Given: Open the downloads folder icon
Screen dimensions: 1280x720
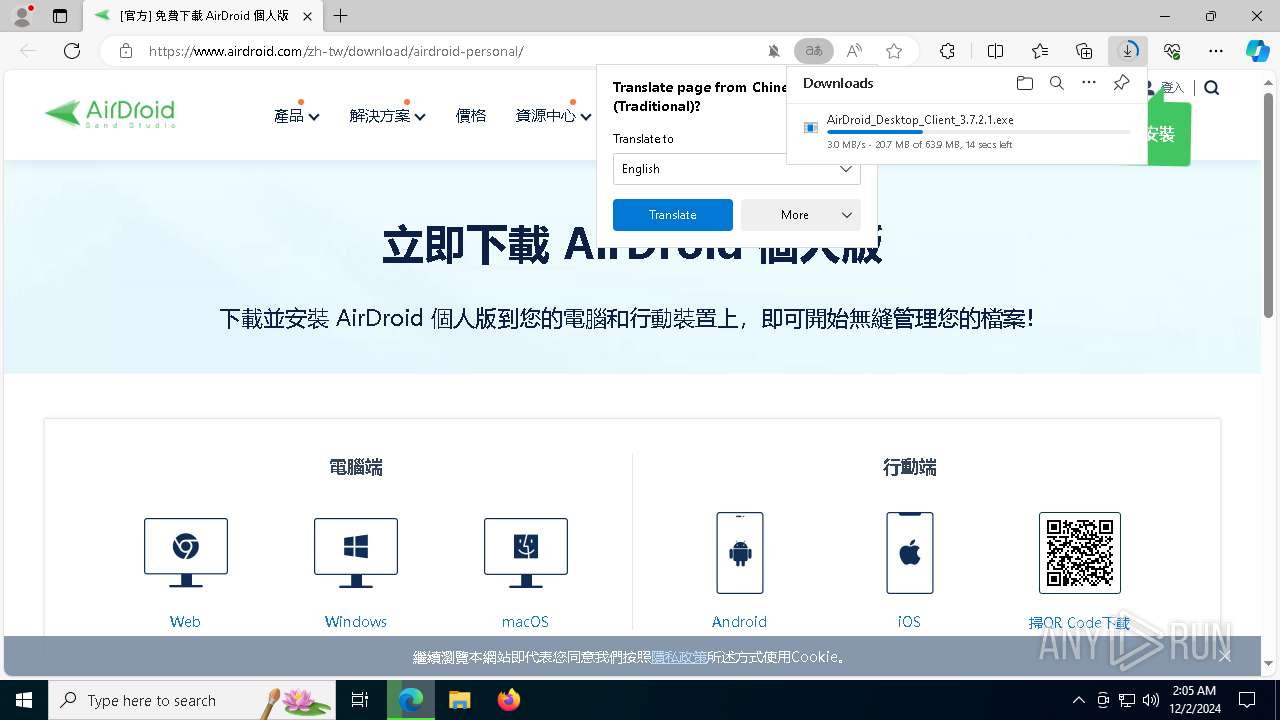Looking at the screenshot, I should (x=1024, y=83).
